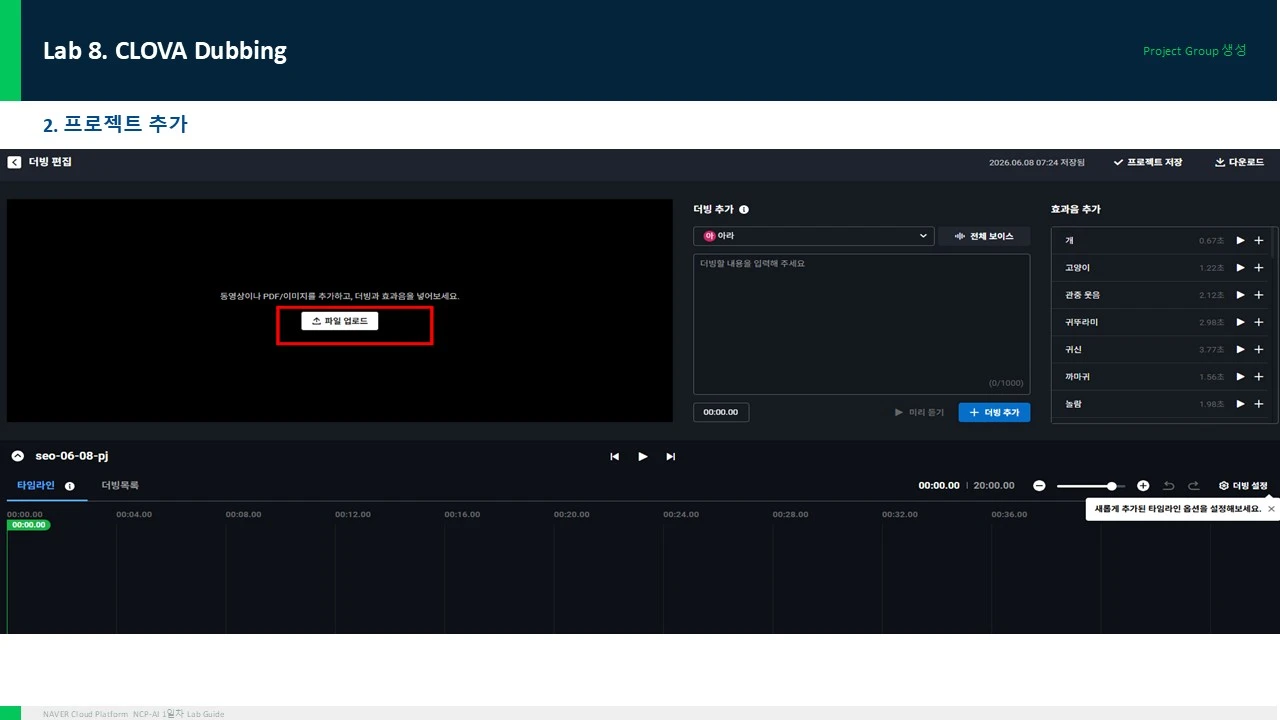Viewport: 1280px width, 720px height.
Task: Collapse the seo-06-08-pj project panel
Action: click(18, 456)
